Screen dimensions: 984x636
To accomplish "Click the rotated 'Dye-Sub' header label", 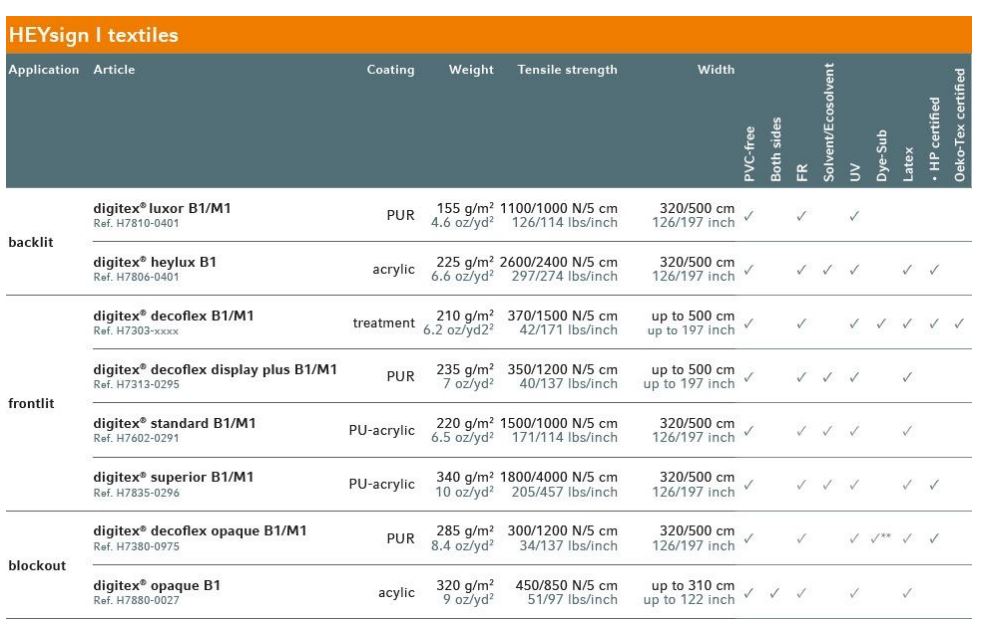I will click(882, 156).
